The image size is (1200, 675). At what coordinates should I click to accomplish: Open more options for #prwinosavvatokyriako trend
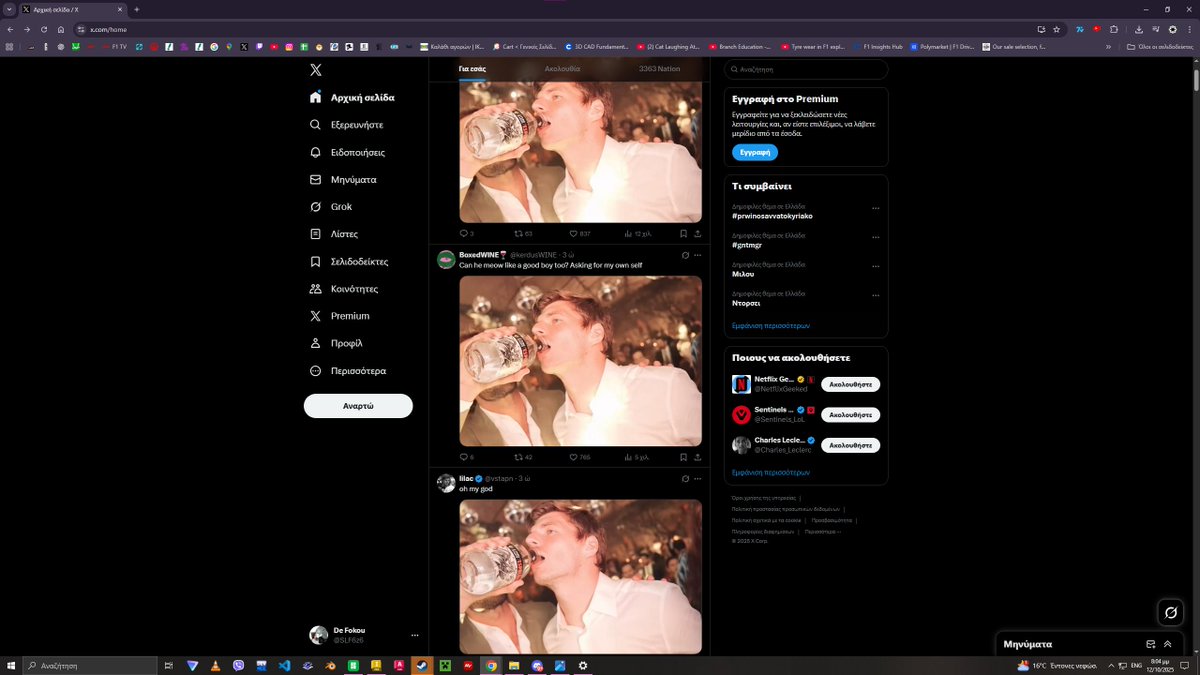pyautogui.click(x=876, y=208)
